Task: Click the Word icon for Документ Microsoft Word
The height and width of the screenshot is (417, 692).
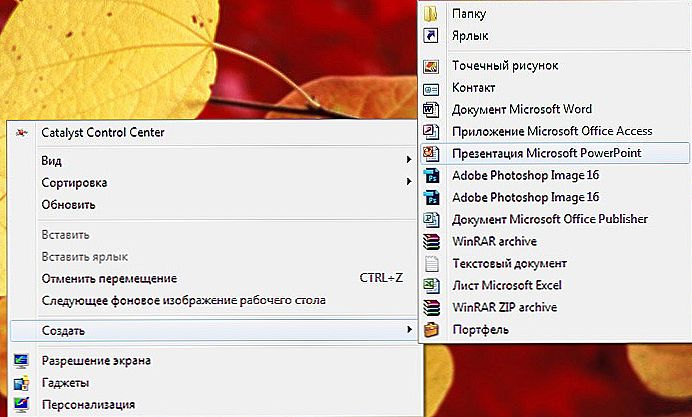Action: (x=431, y=109)
